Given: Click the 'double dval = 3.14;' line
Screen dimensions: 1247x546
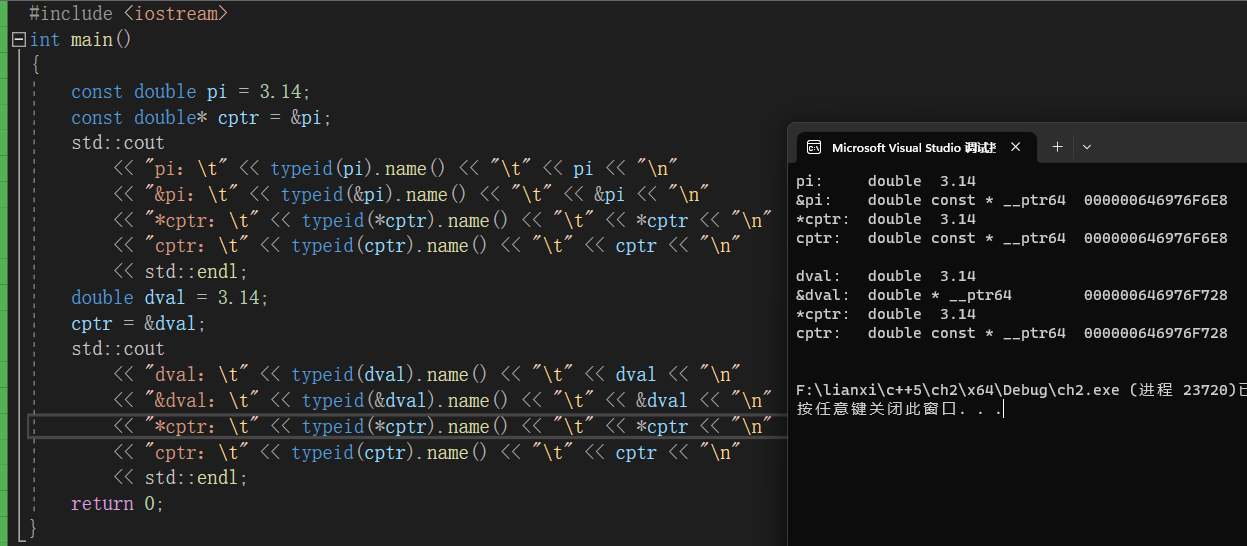Looking at the screenshot, I should pyautogui.click(x=169, y=297).
